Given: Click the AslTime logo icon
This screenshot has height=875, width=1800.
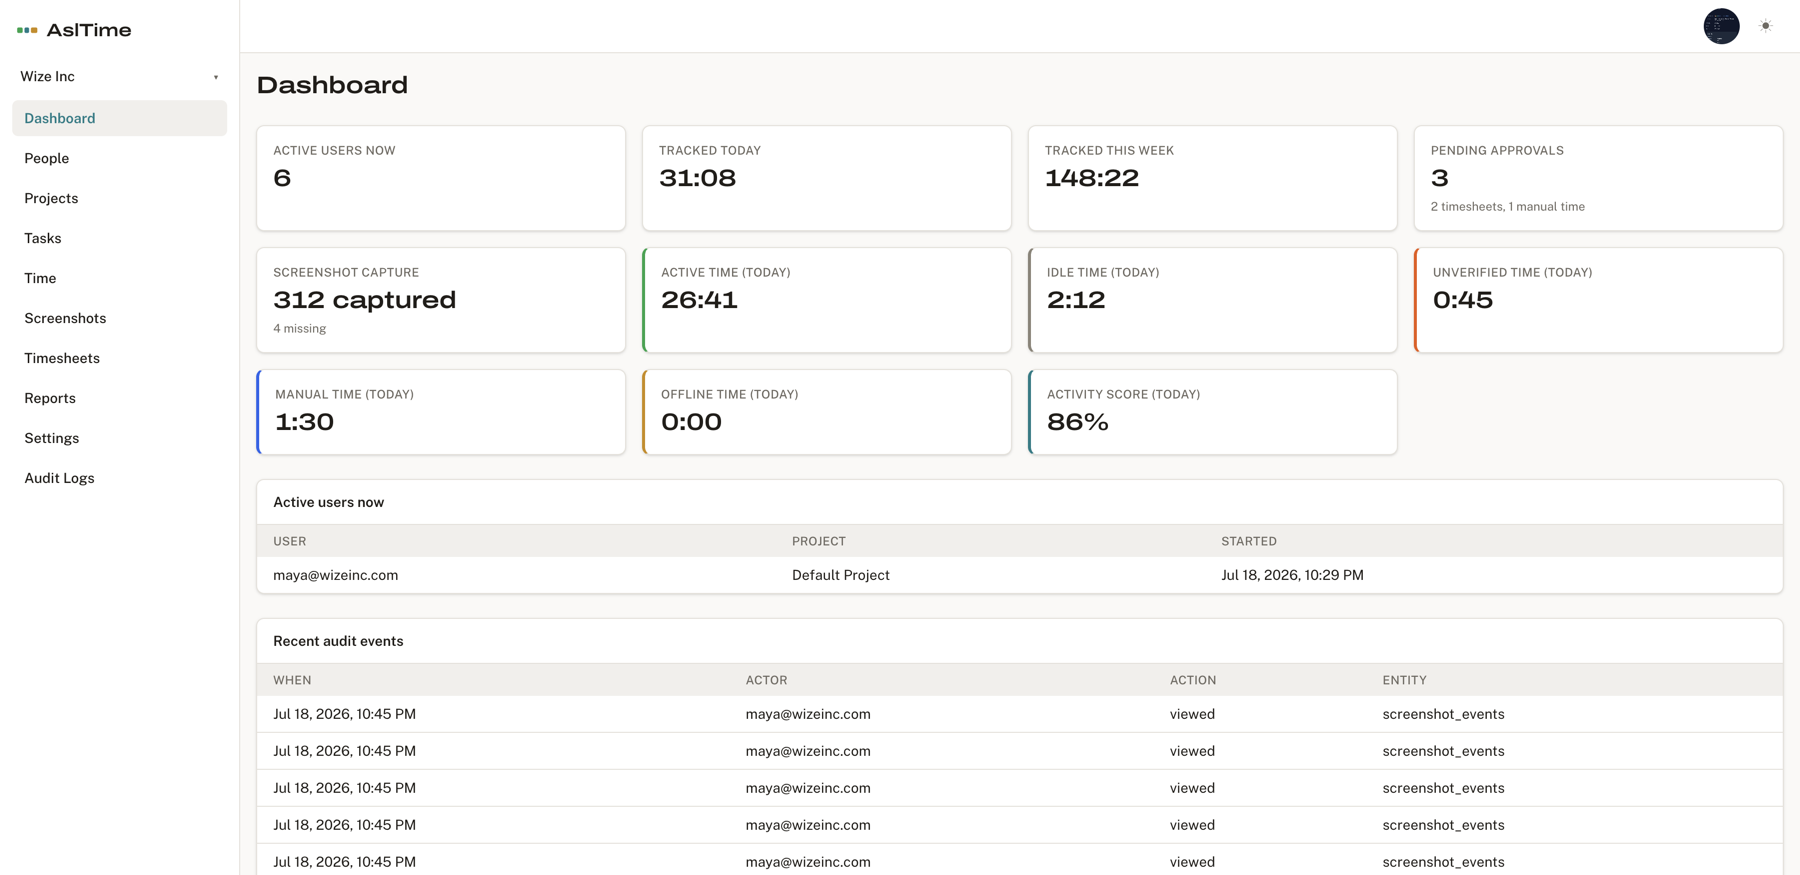Looking at the screenshot, I should [x=27, y=30].
